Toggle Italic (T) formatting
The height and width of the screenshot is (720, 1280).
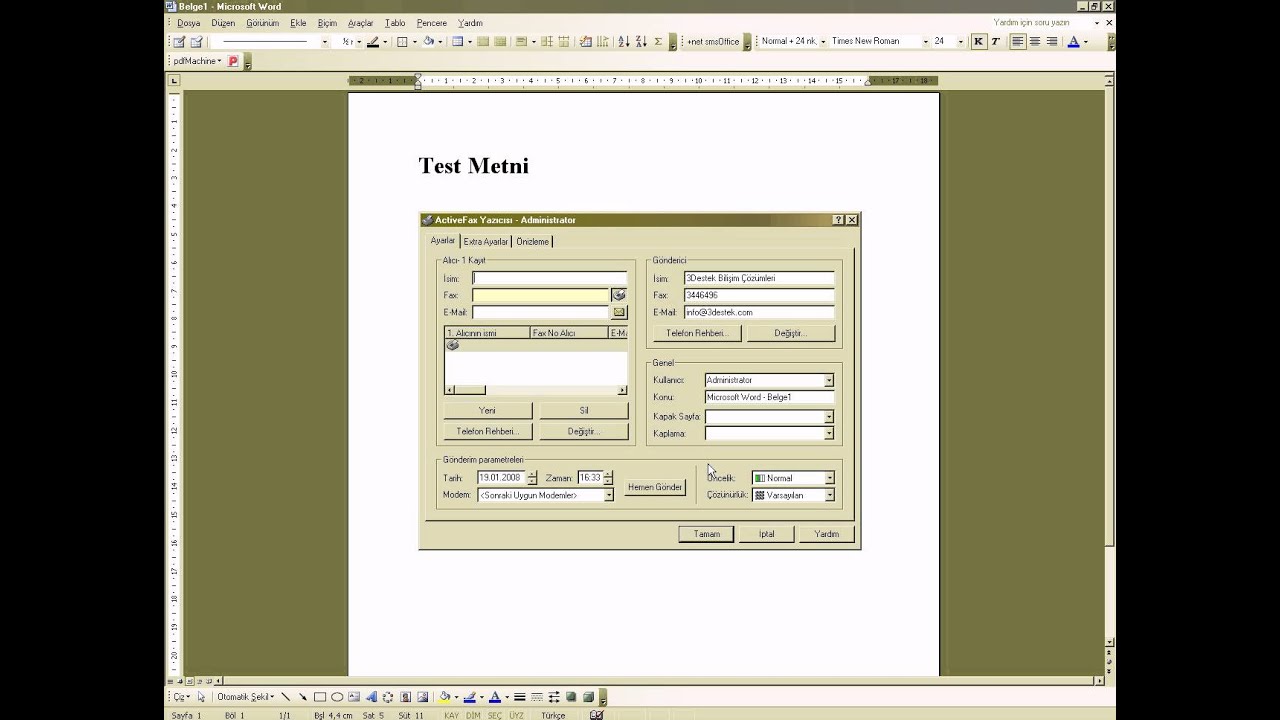coord(995,41)
